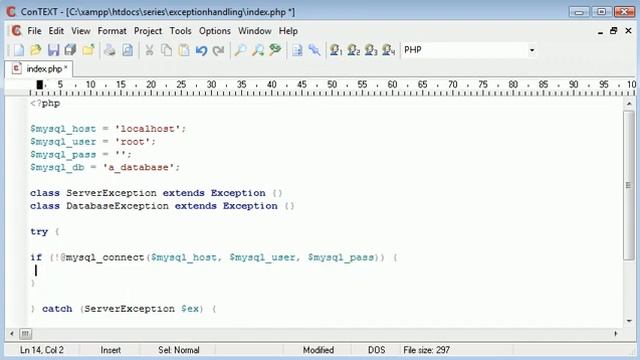Click the Replace icon with green arrows
The image size is (640, 360).
[x=276, y=50]
